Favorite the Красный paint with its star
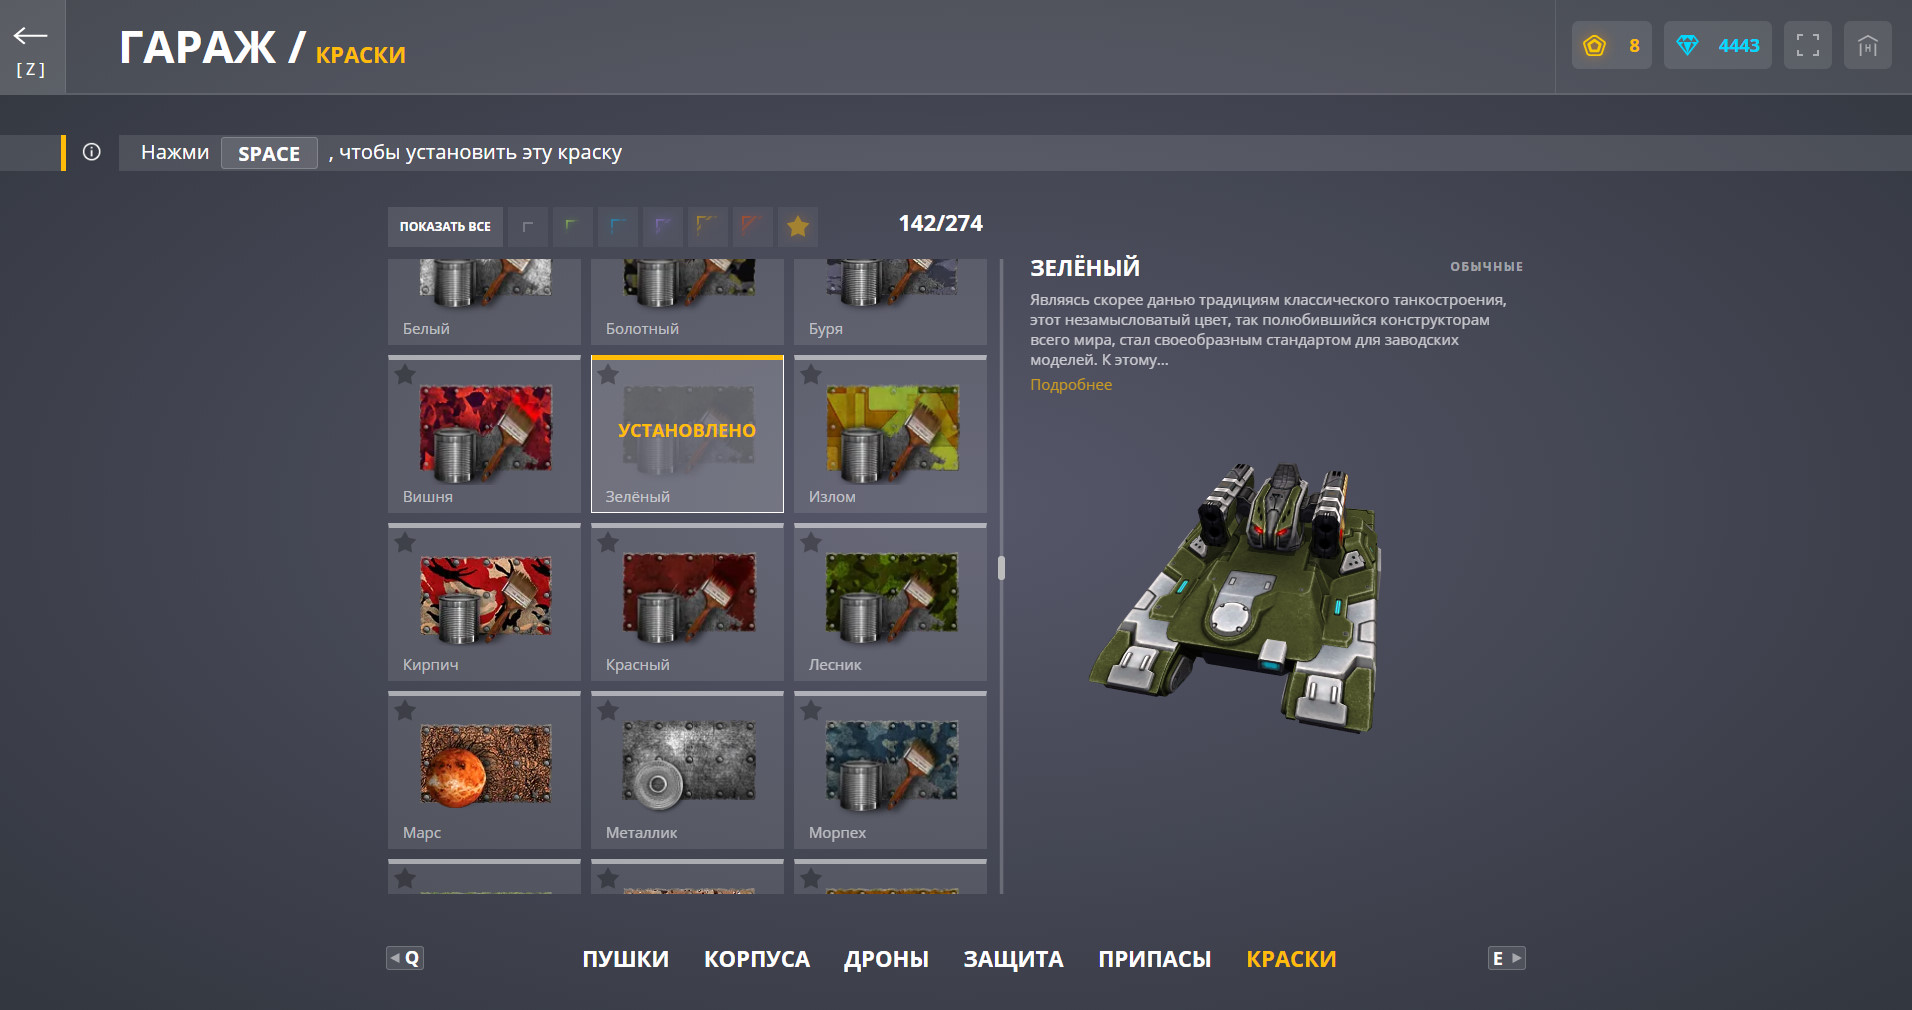Screen dimensions: 1912x1010 [608, 543]
